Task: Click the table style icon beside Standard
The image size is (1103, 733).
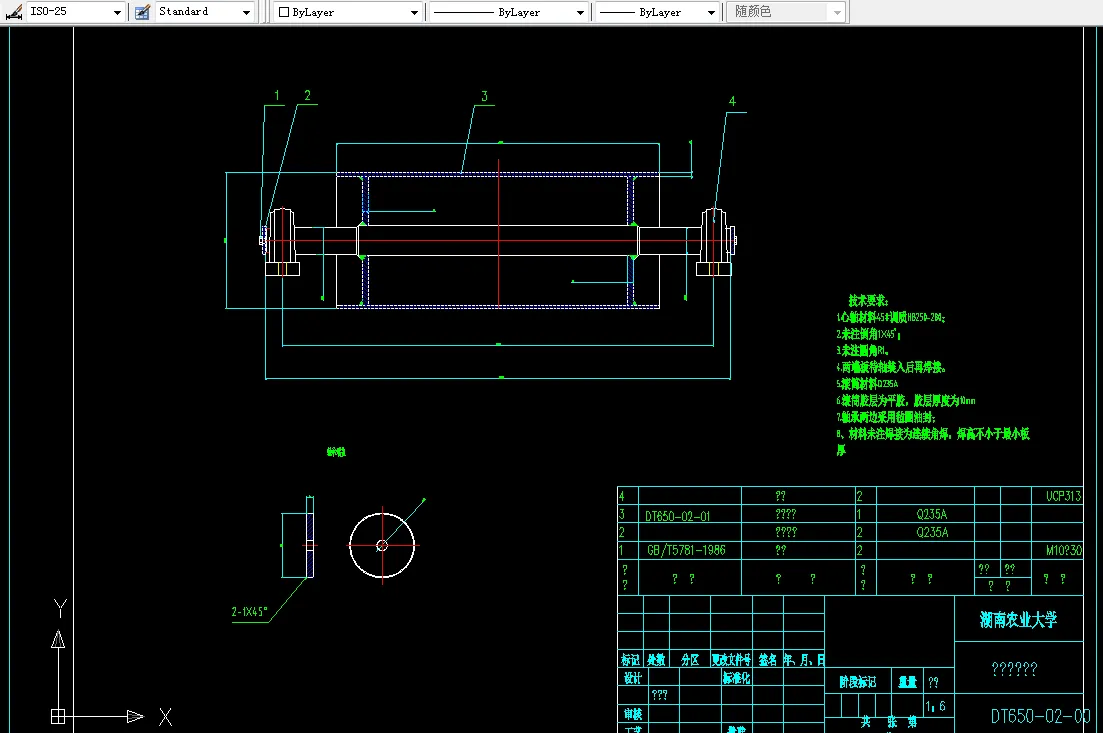Action: (x=142, y=12)
